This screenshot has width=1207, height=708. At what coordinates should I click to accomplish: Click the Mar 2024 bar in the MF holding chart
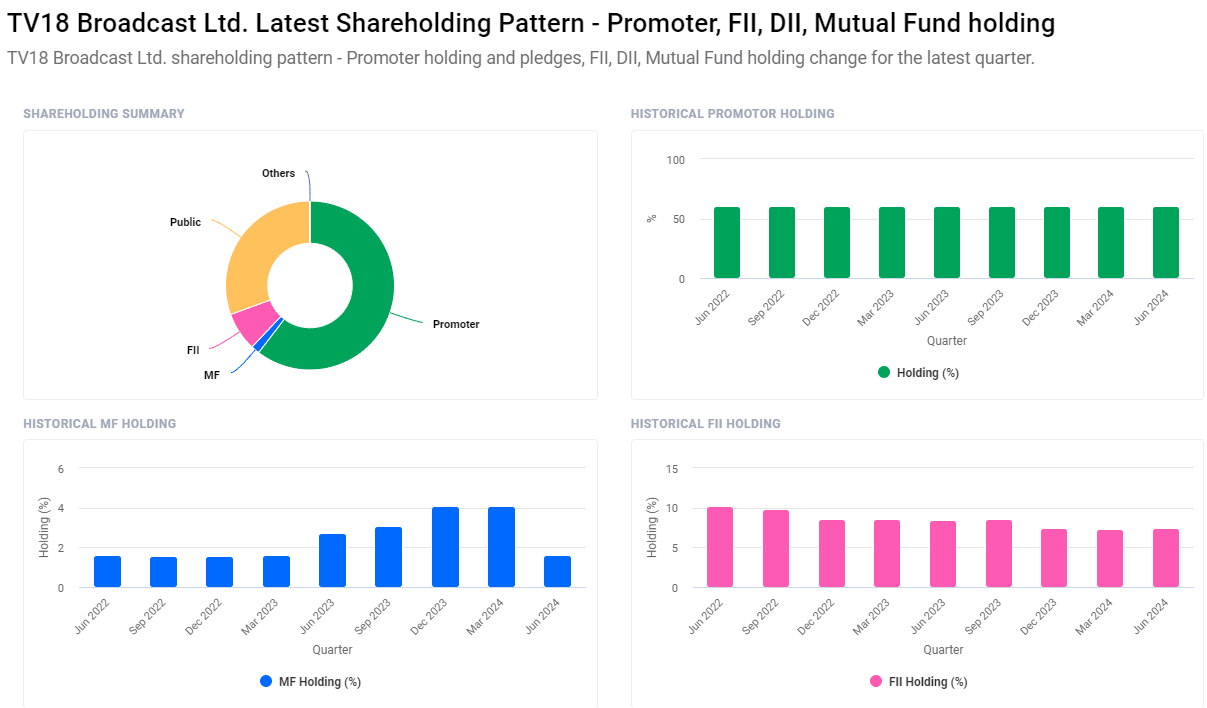[501, 548]
